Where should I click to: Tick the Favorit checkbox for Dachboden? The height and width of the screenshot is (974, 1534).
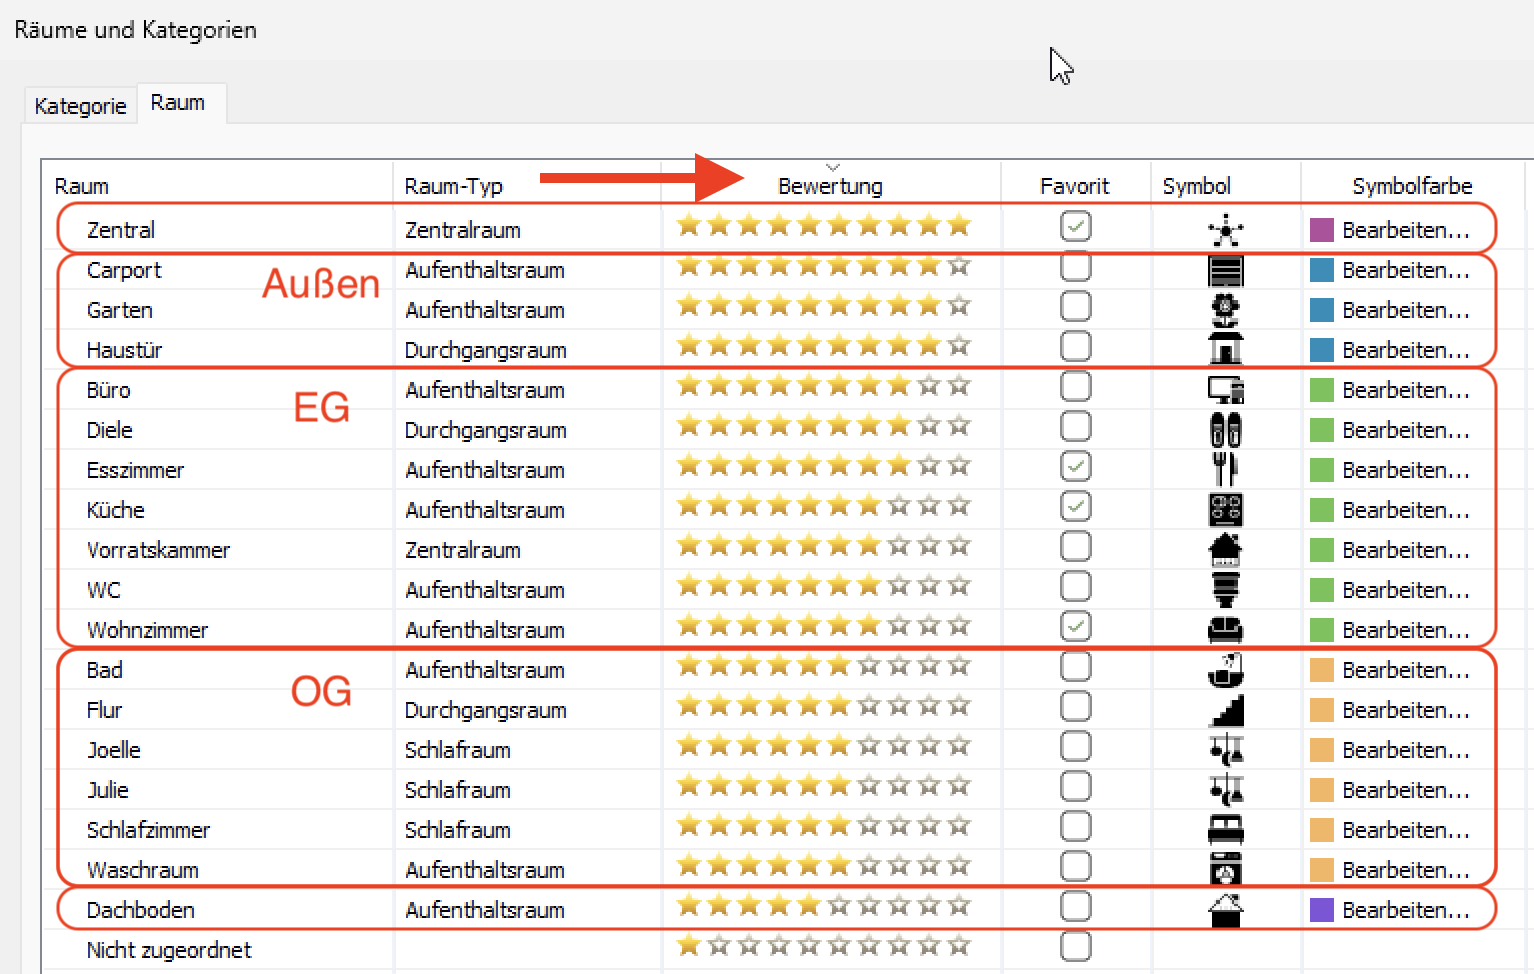pos(1076,907)
